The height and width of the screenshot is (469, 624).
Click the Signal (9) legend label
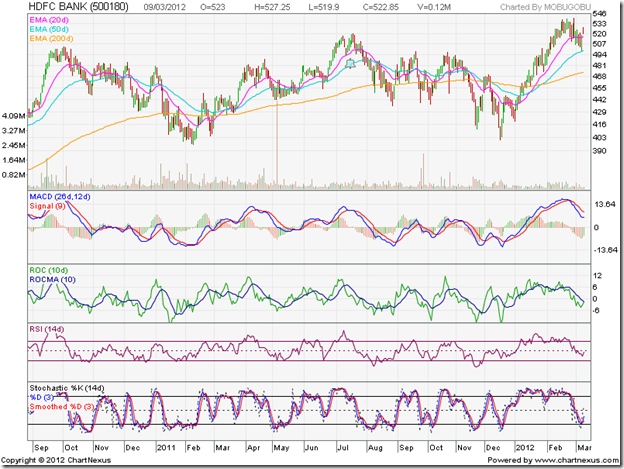47,206
